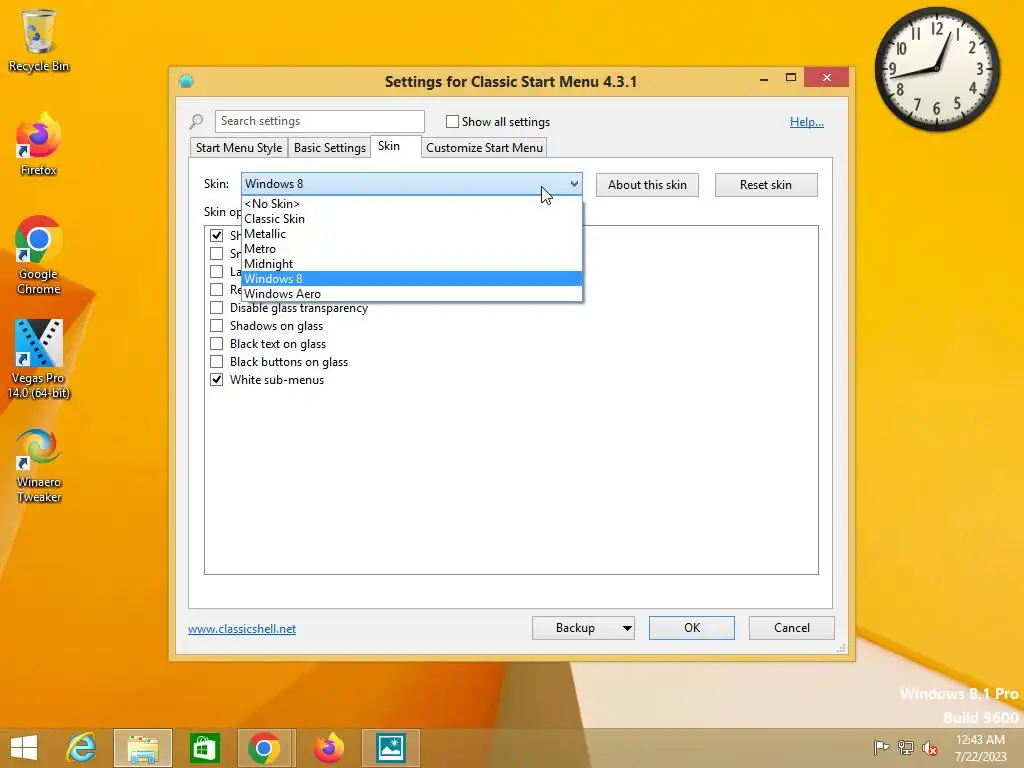This screenshot has height=768, width=1024.
Task: Click the muted volume tray icon
Action: [930, 748]
